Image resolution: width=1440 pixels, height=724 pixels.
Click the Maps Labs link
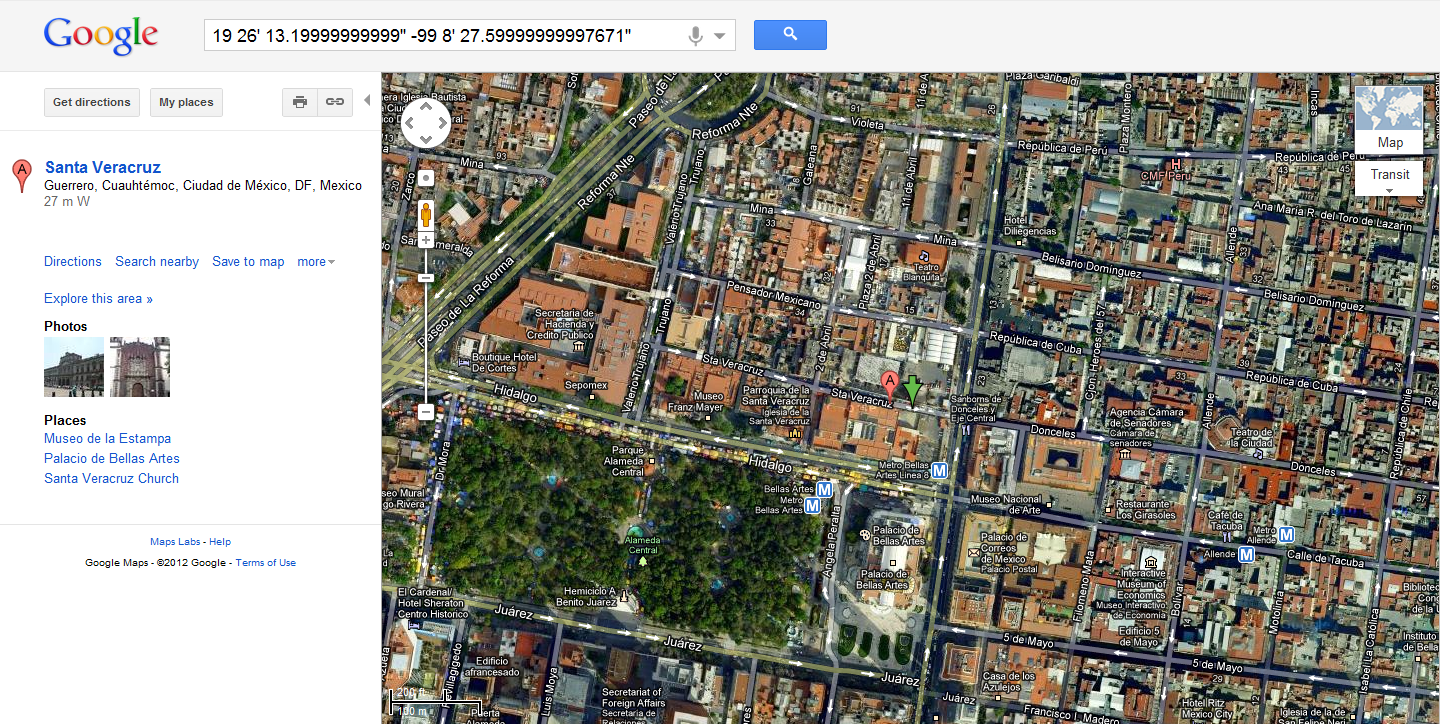pos(175,542)
